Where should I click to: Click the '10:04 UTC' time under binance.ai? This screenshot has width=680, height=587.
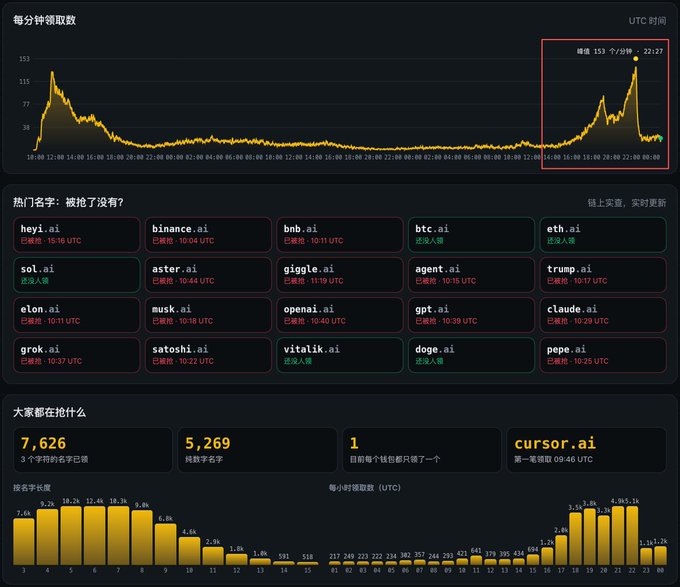tap(196, 241)
